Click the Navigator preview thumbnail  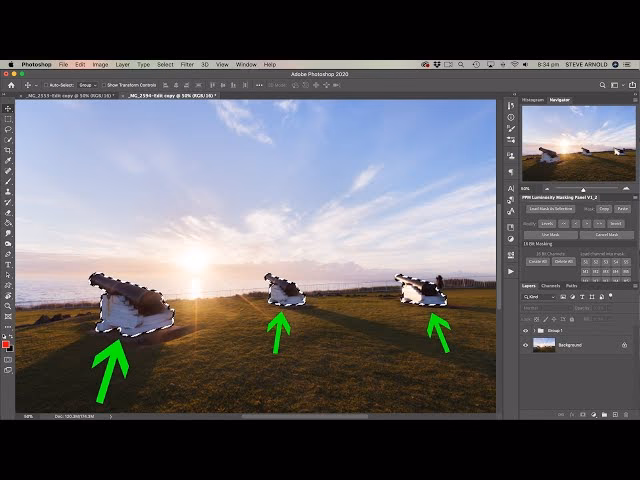[x=578, y=143]
